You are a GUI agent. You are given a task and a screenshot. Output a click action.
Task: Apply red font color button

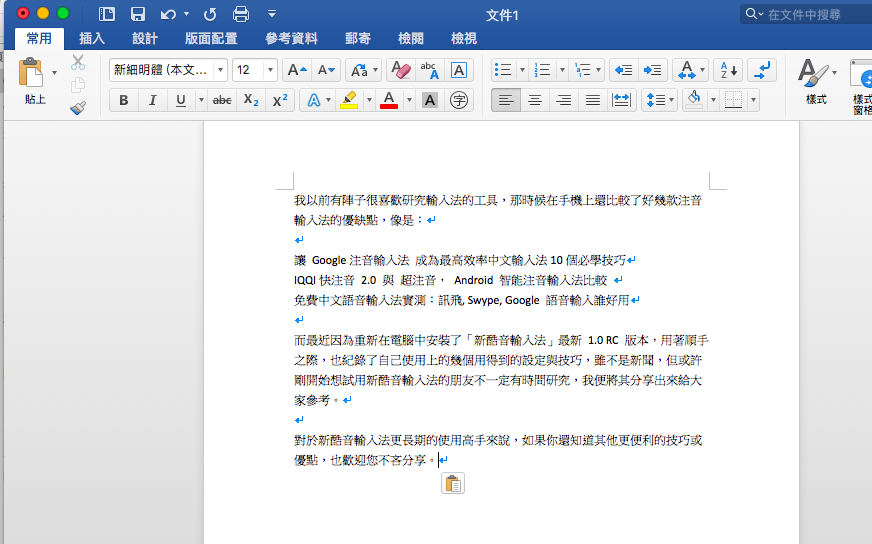click(x=389, y=100)
